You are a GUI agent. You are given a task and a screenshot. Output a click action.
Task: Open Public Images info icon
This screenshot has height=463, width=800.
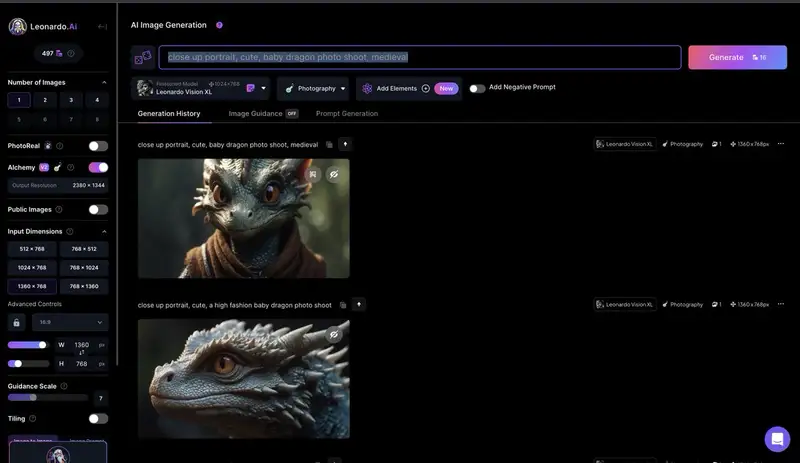pos(59,209)
